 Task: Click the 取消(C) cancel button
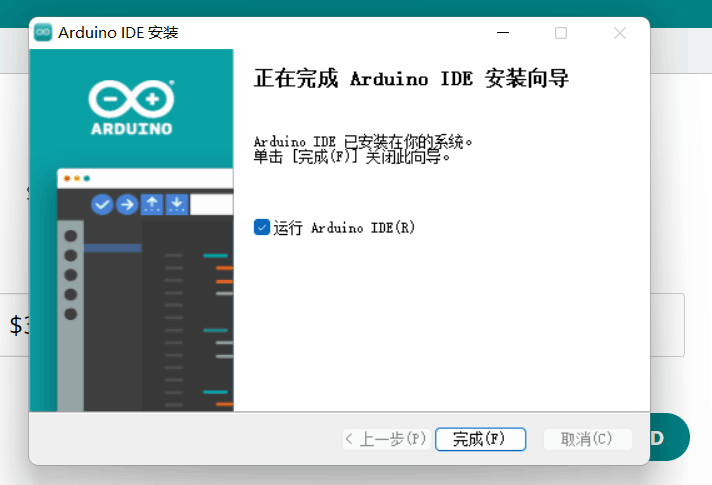[587, 439]
